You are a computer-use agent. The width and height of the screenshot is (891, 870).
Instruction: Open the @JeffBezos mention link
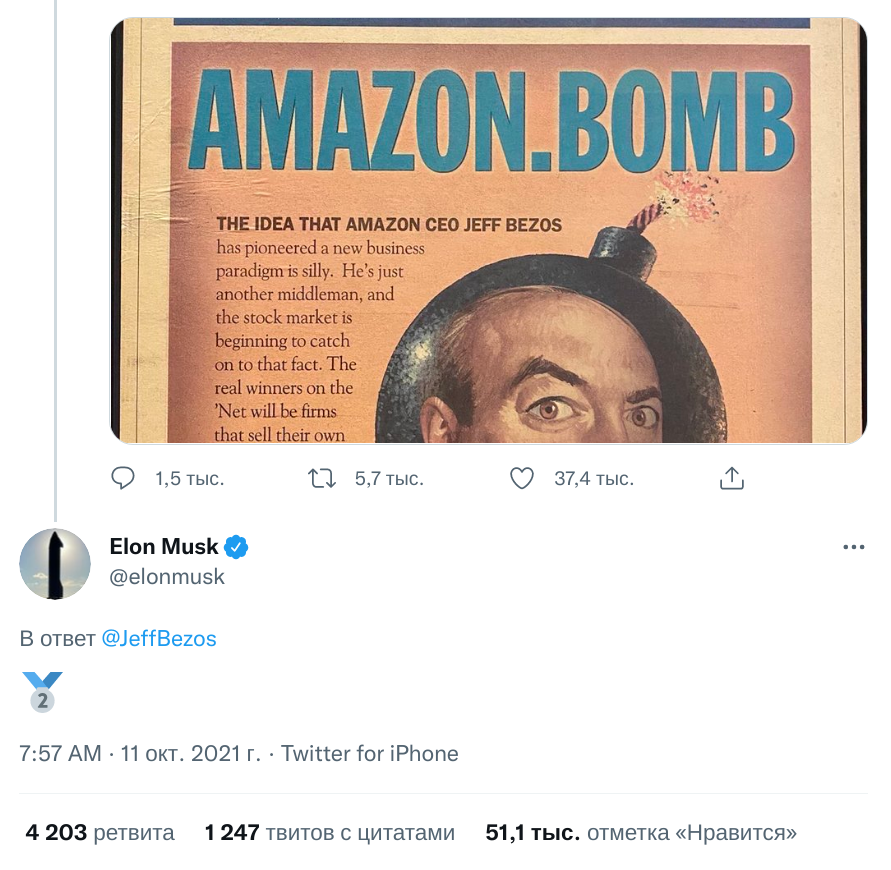pos(159,638)
